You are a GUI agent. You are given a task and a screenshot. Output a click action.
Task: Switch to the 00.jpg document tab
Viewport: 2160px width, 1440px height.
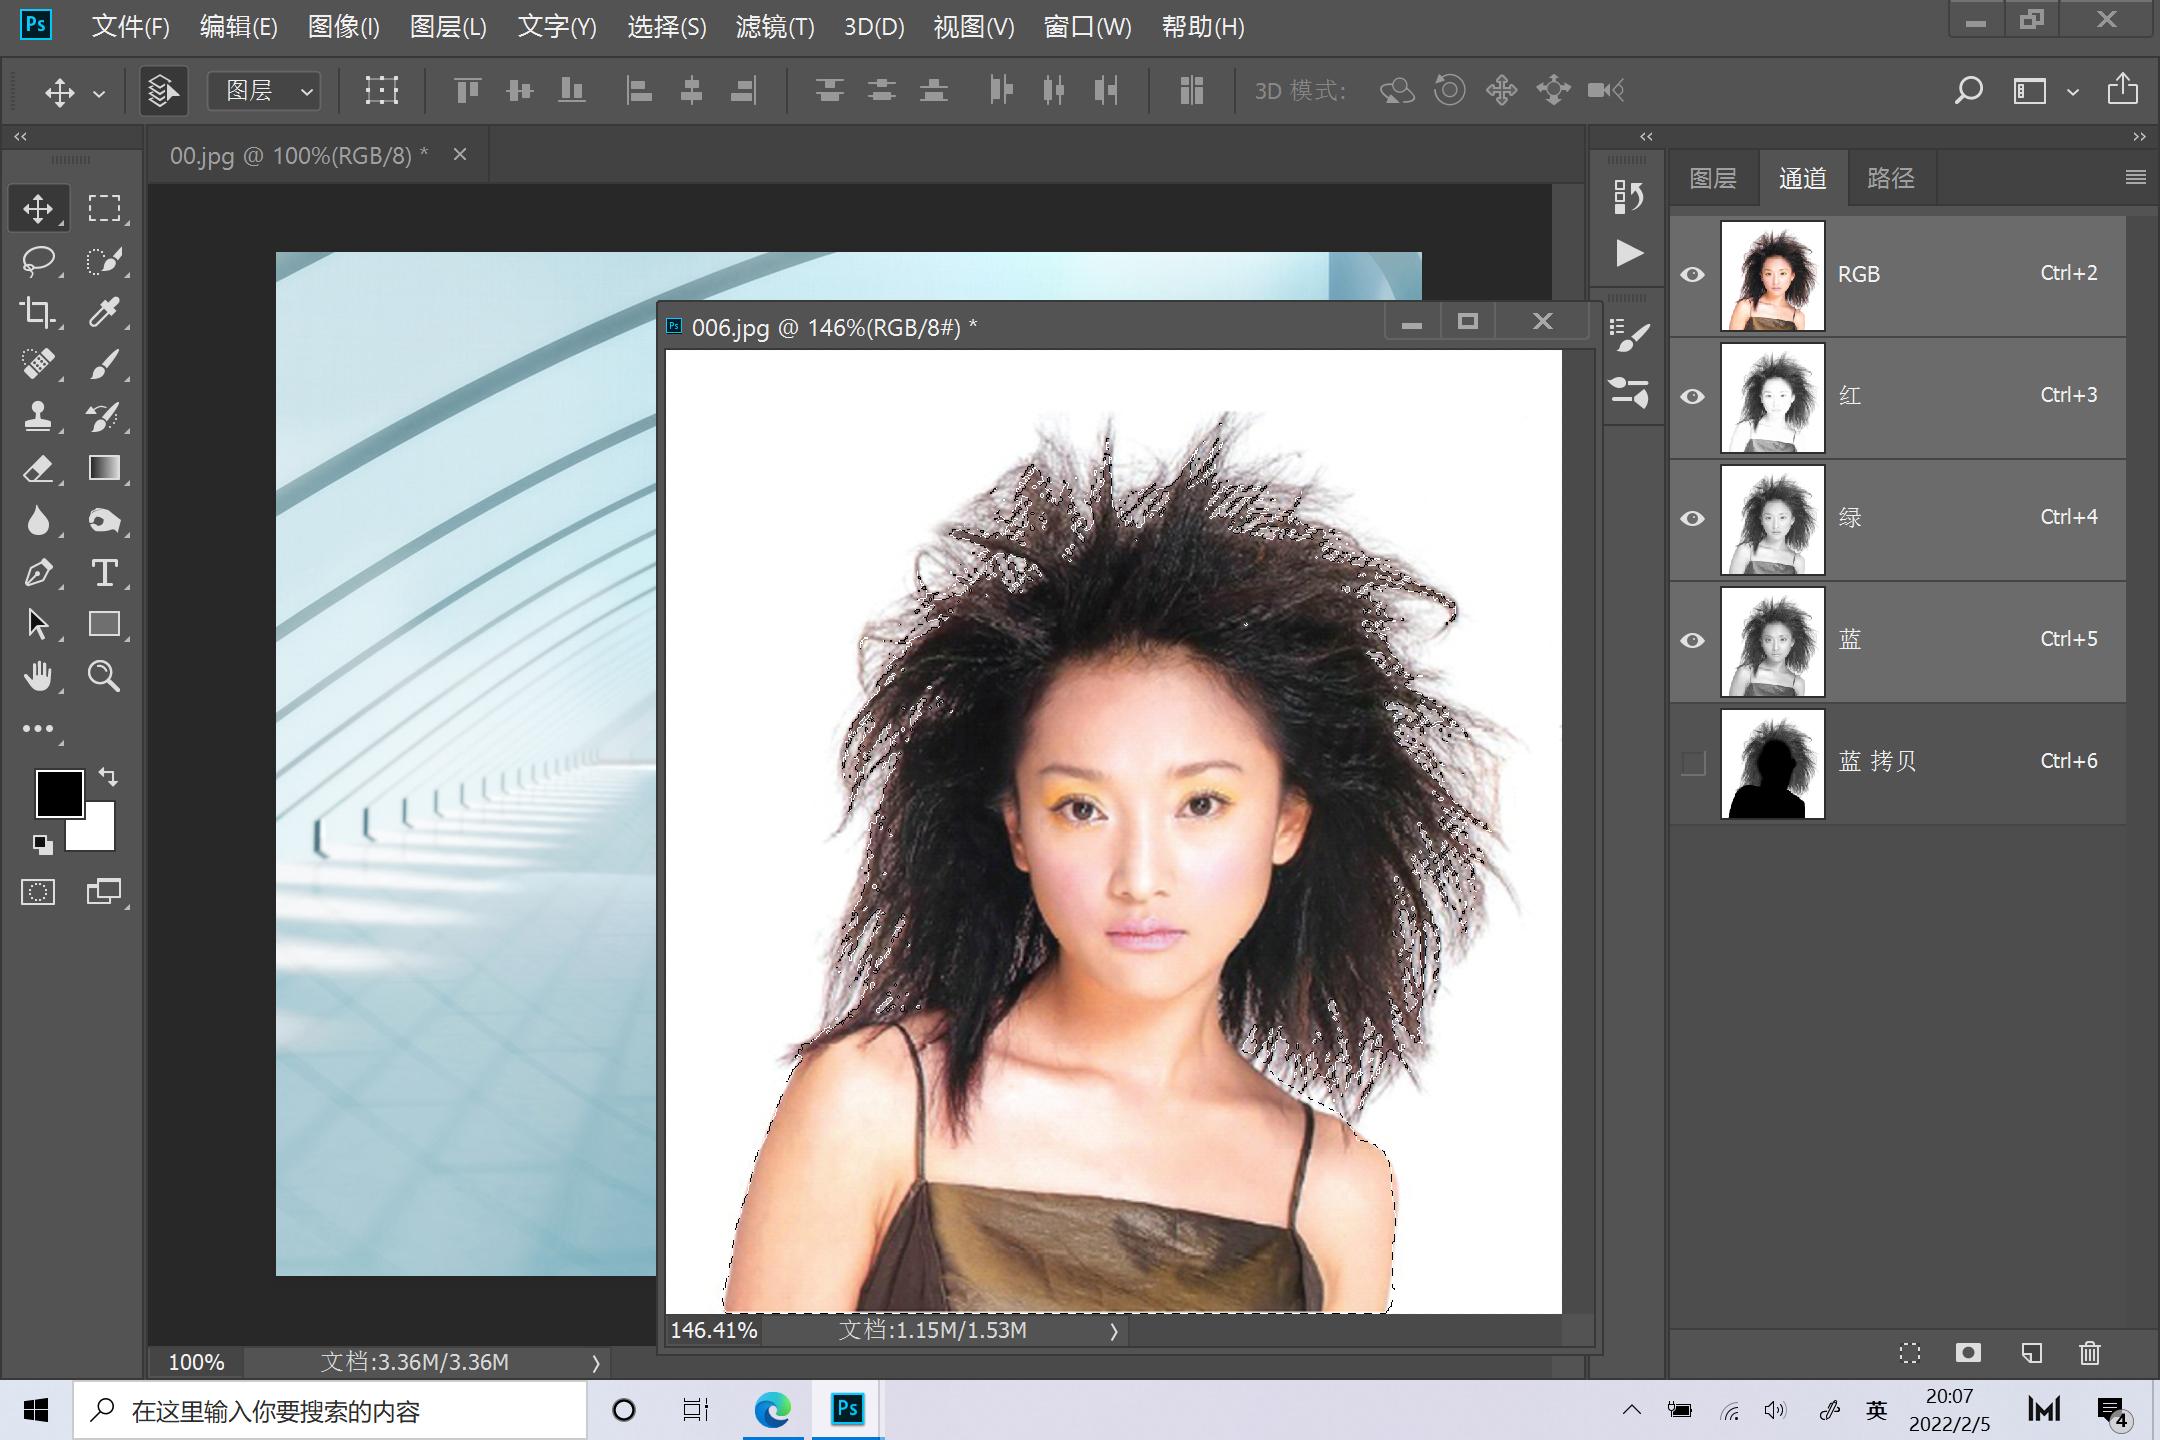click(x=298, y=156)
